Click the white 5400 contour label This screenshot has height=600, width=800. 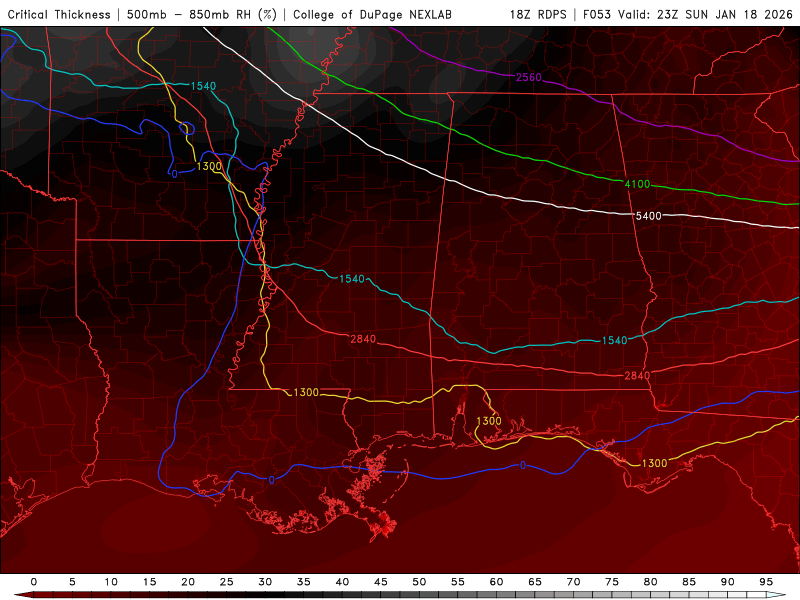coord(648,216)
